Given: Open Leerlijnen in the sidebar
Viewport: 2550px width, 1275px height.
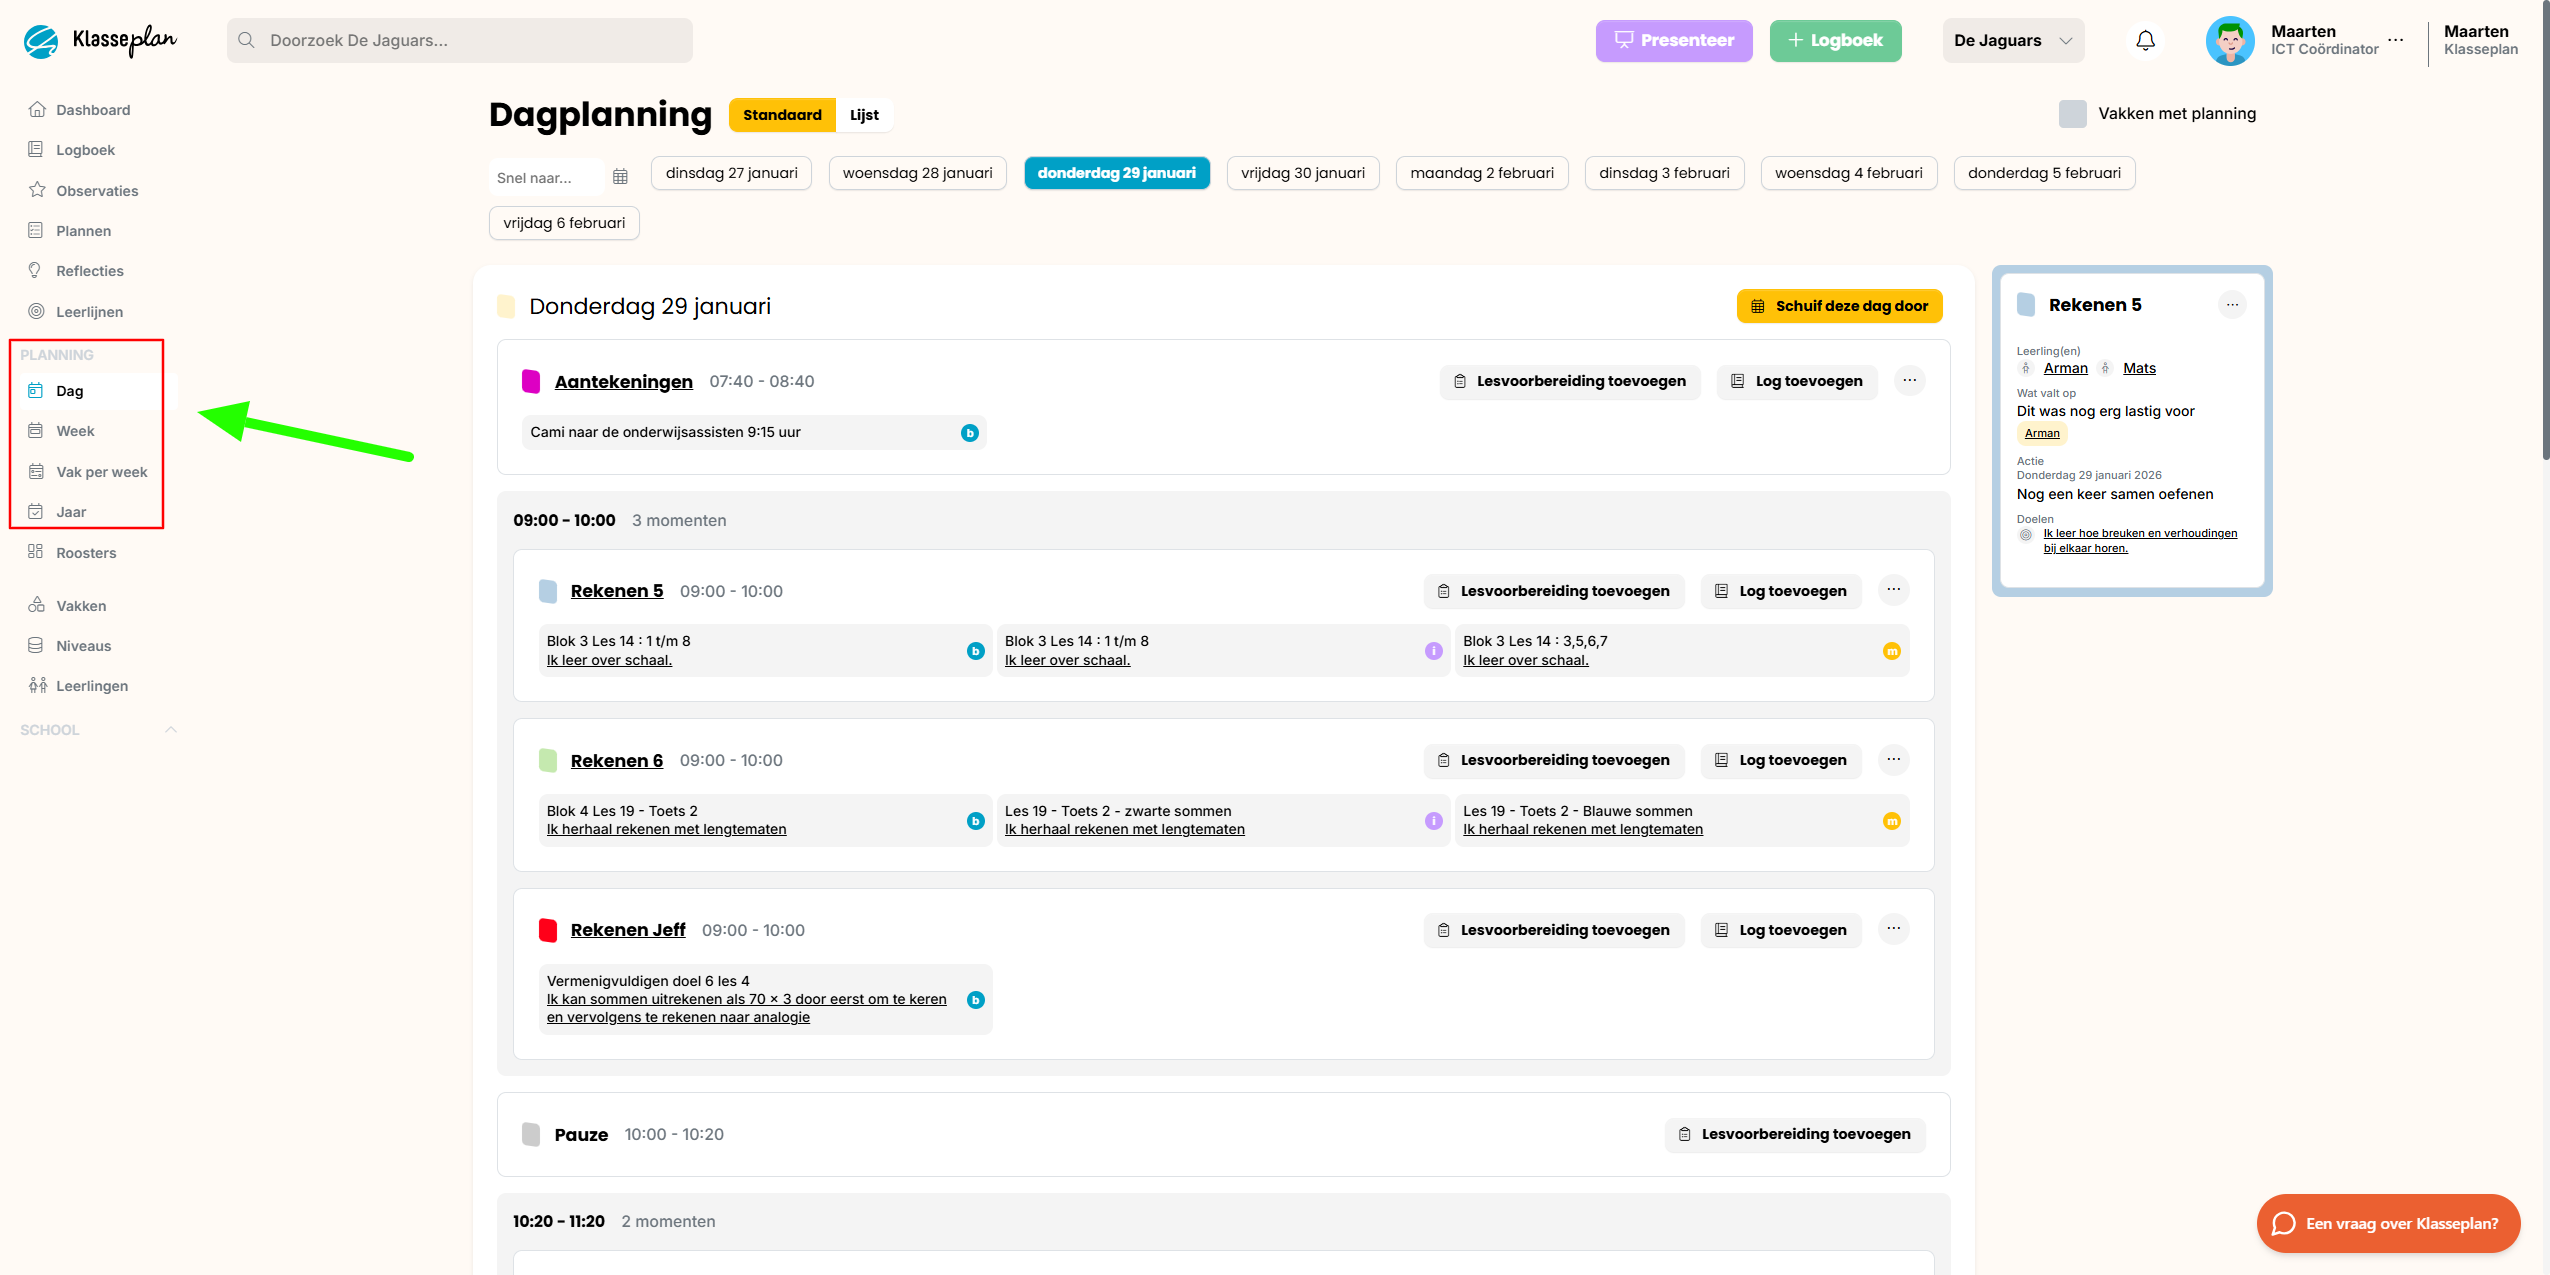Looking at the screenshot, I should pyautogui.click(x=89, y=312).
